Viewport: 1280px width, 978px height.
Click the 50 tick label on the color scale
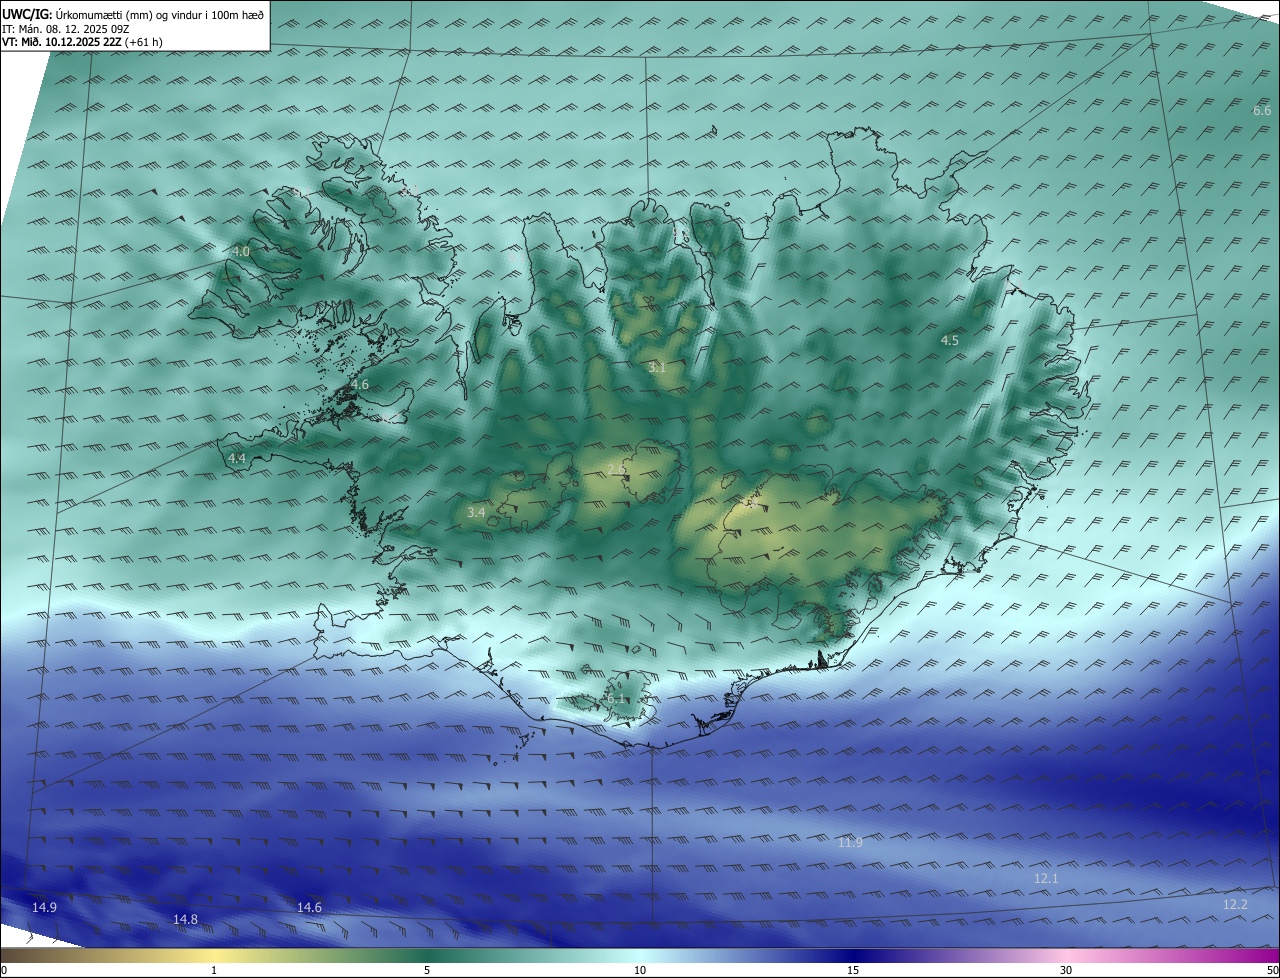[x=1272, y=970]
